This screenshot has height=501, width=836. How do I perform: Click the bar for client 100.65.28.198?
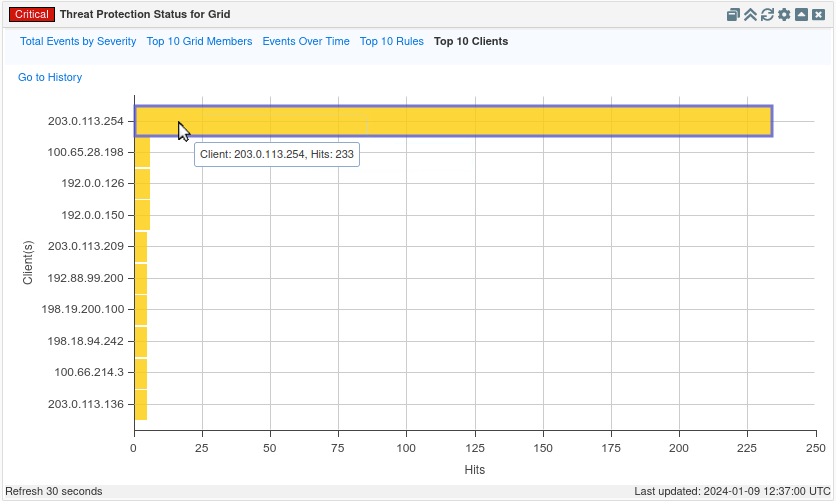pos(142,153)
